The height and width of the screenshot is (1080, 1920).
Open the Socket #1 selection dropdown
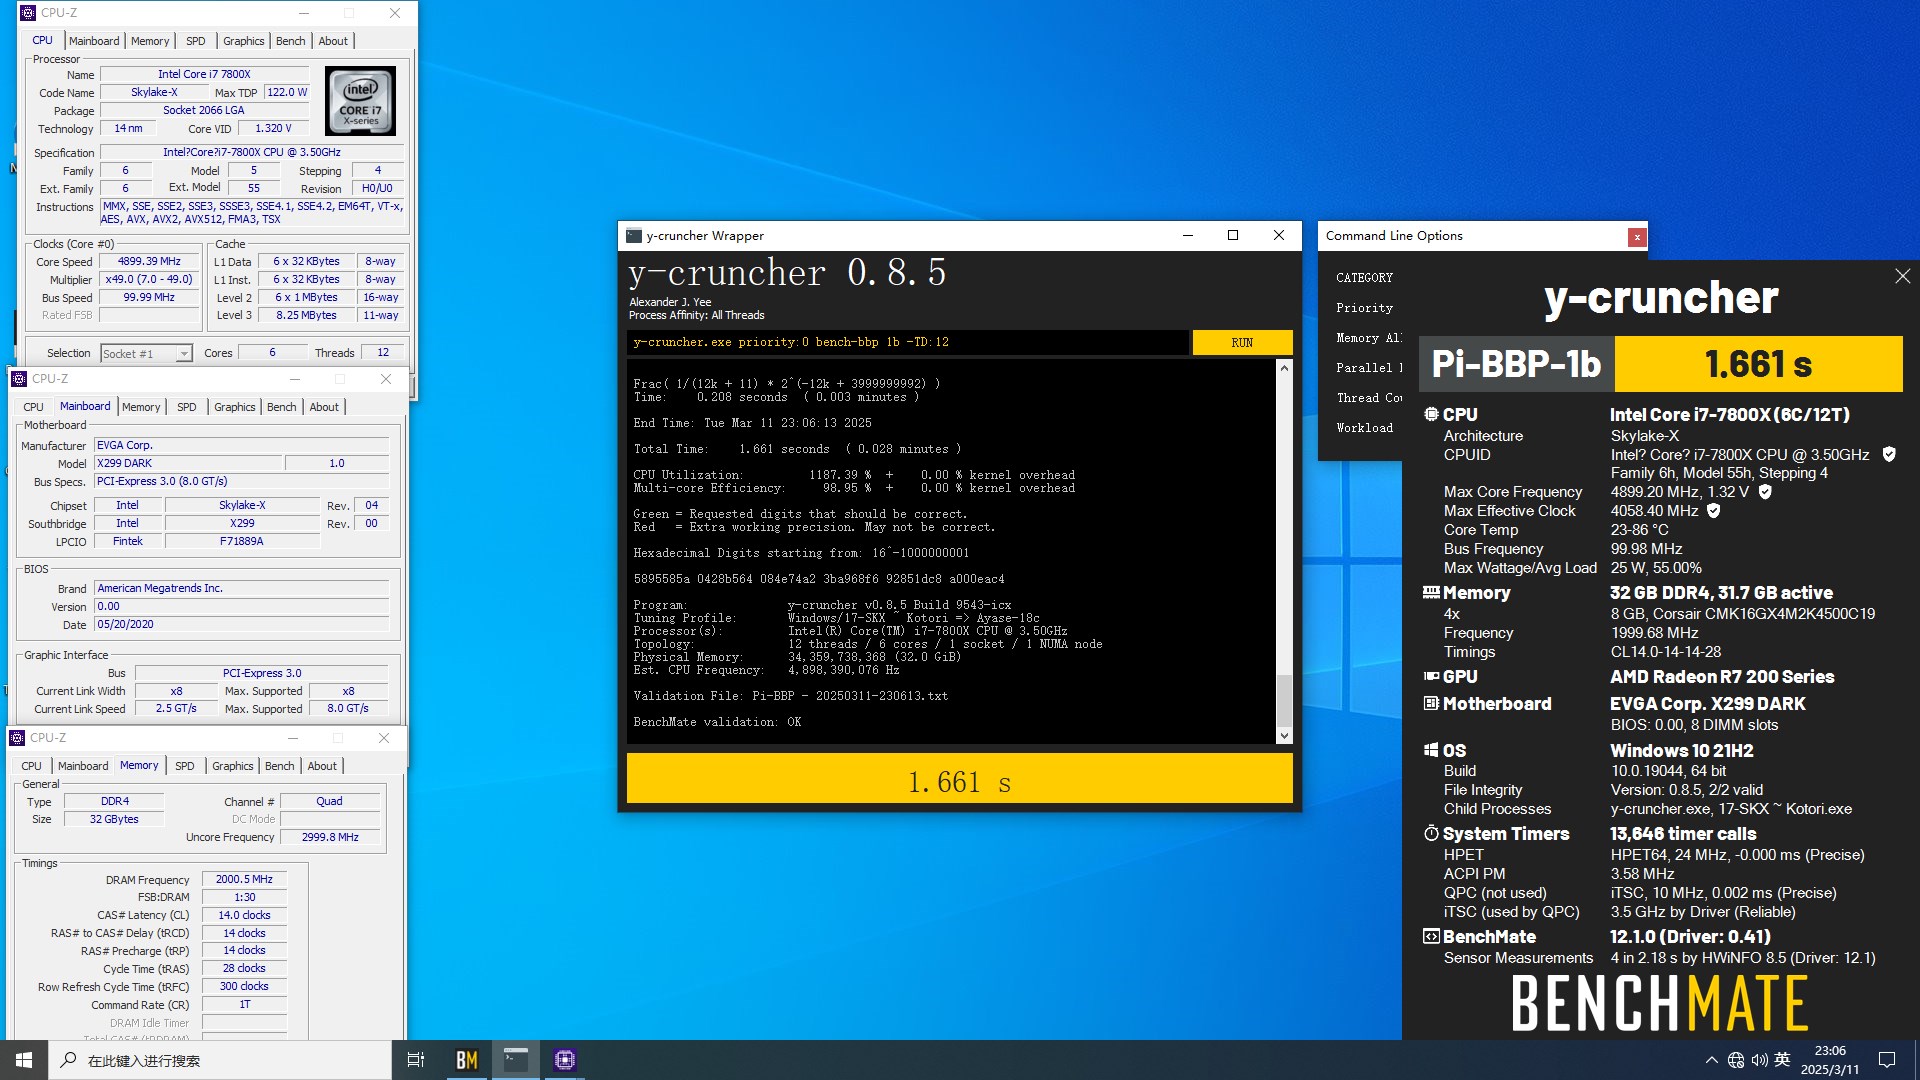pos(146,353)
